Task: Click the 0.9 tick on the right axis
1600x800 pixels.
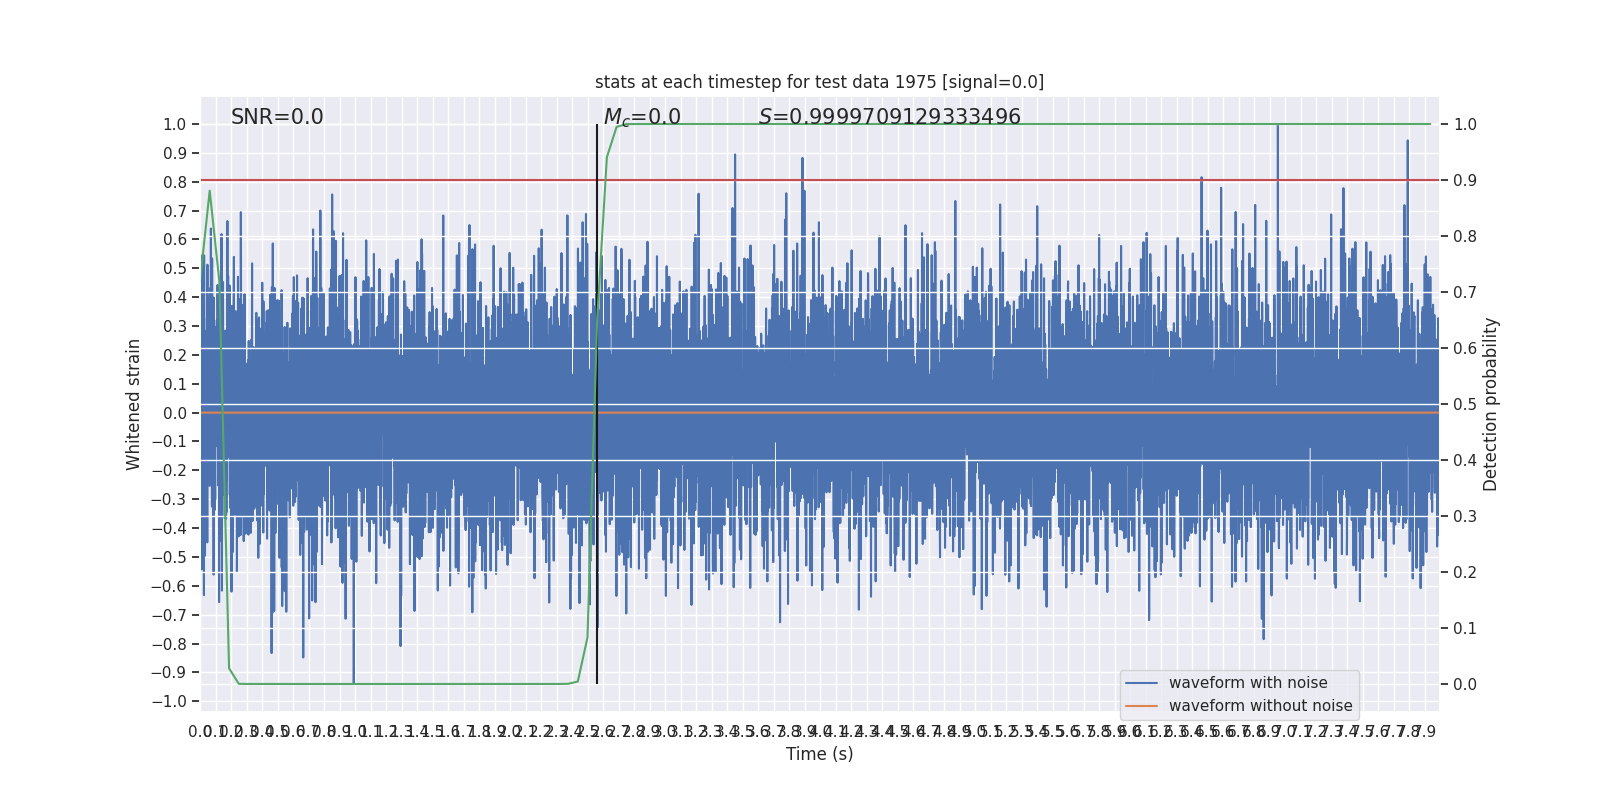Action: click(x=1465, y=181)
